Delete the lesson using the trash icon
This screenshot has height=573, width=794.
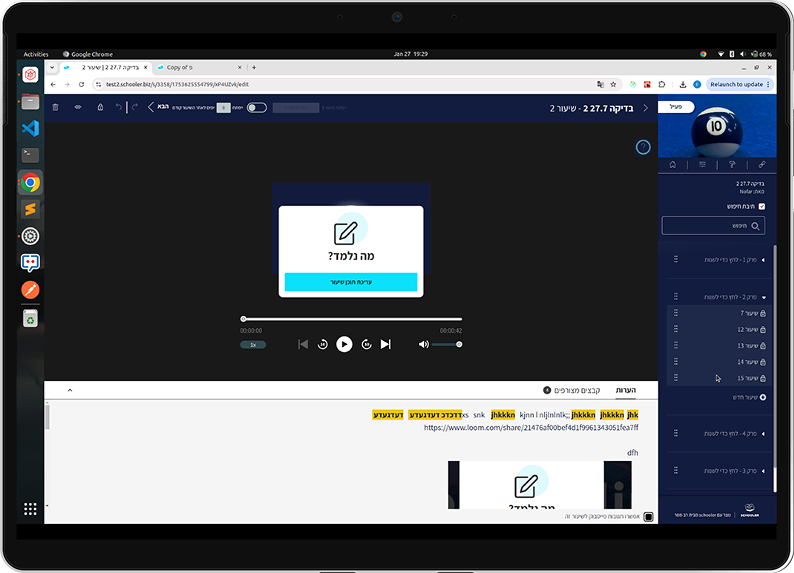(56, 107)
